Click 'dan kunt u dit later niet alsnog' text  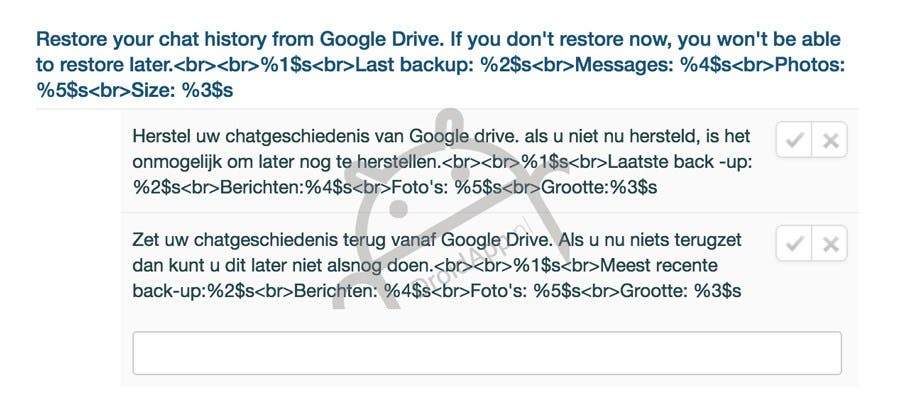(x=254, y=265)
